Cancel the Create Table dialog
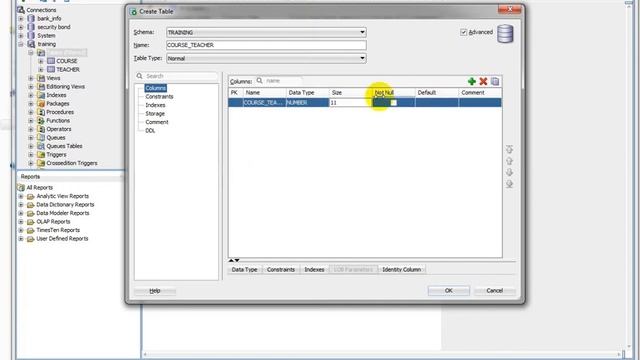Screen dimensions: 640x360 (495, 291)
